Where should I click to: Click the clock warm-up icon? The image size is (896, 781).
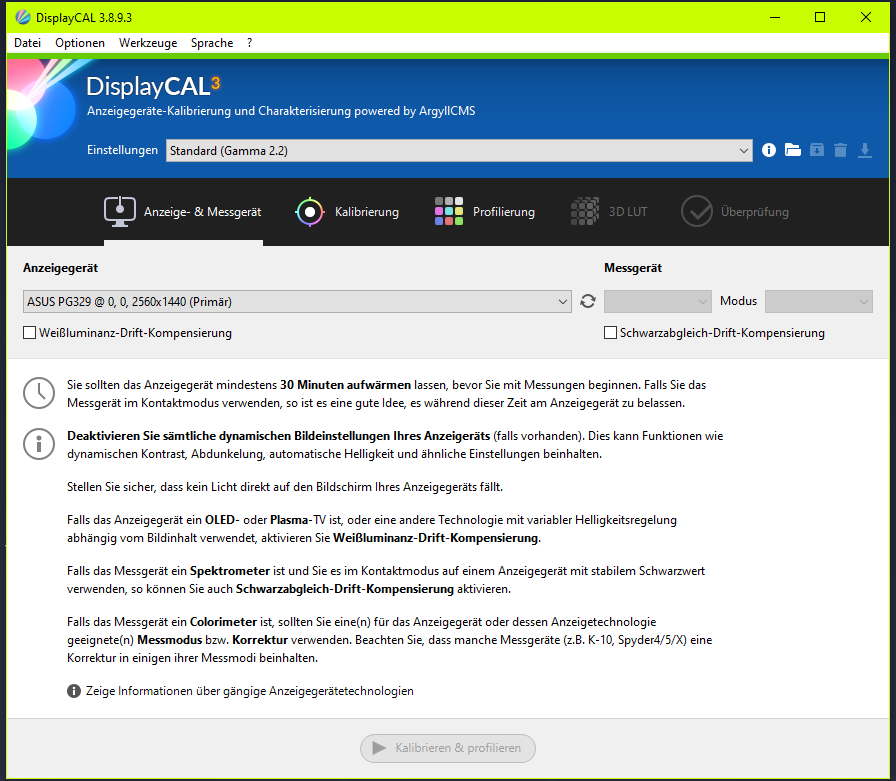click(x=39, y=393)
